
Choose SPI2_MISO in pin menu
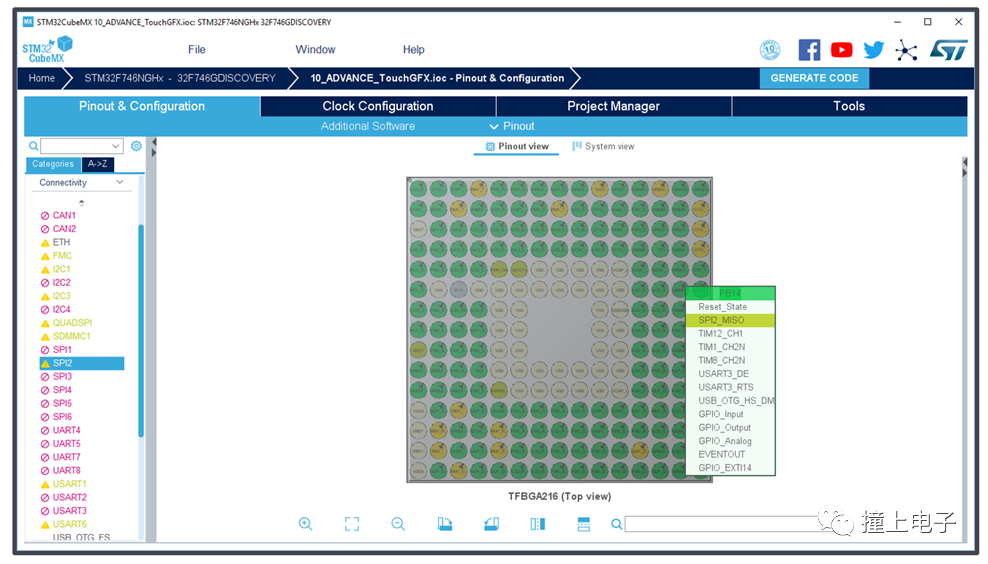(x=730, y=320)
